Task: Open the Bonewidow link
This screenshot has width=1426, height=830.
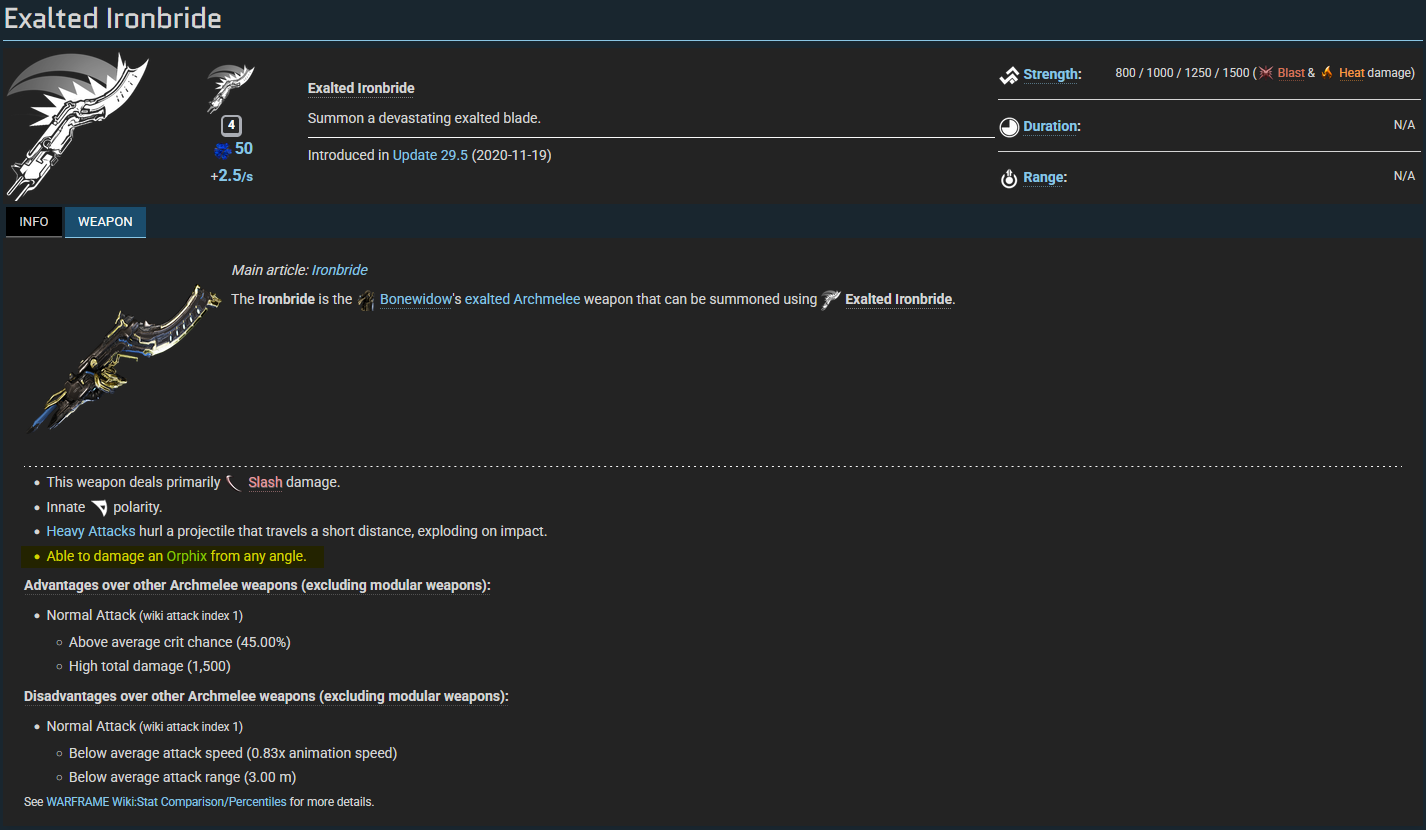Action: tap(416, 299)
